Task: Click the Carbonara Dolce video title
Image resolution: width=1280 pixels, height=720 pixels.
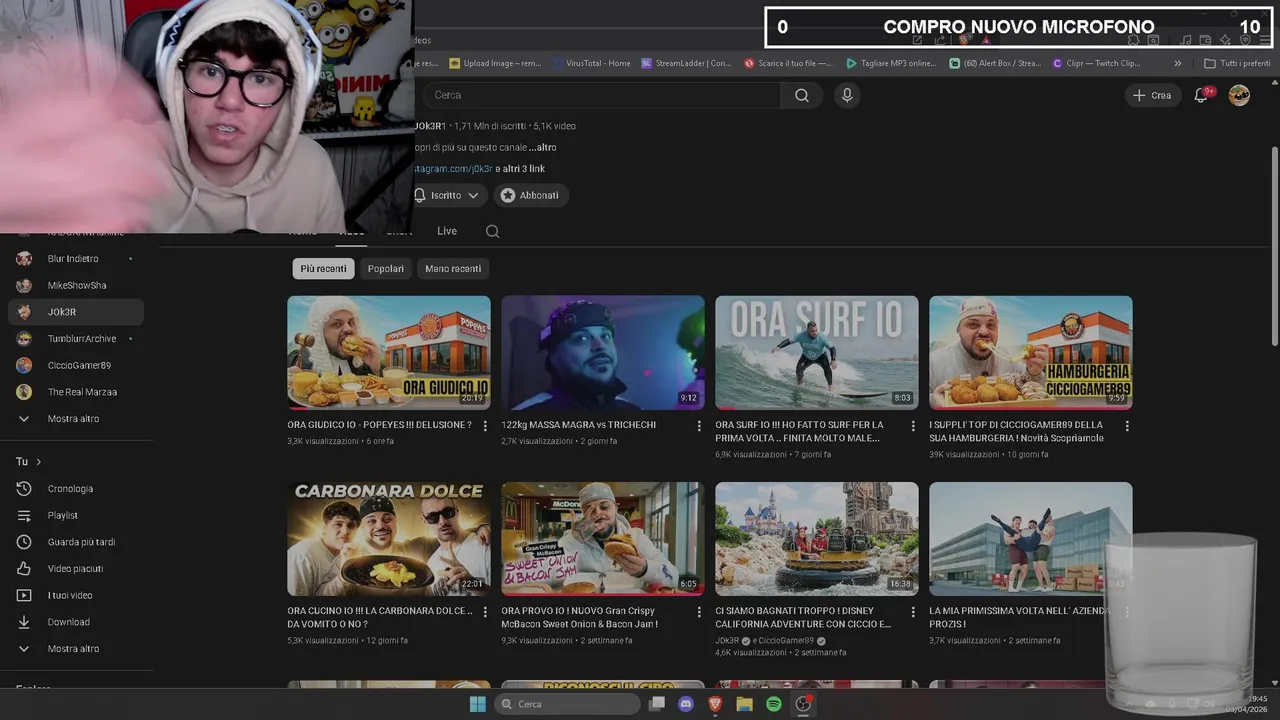Action: tap(380, 617)
